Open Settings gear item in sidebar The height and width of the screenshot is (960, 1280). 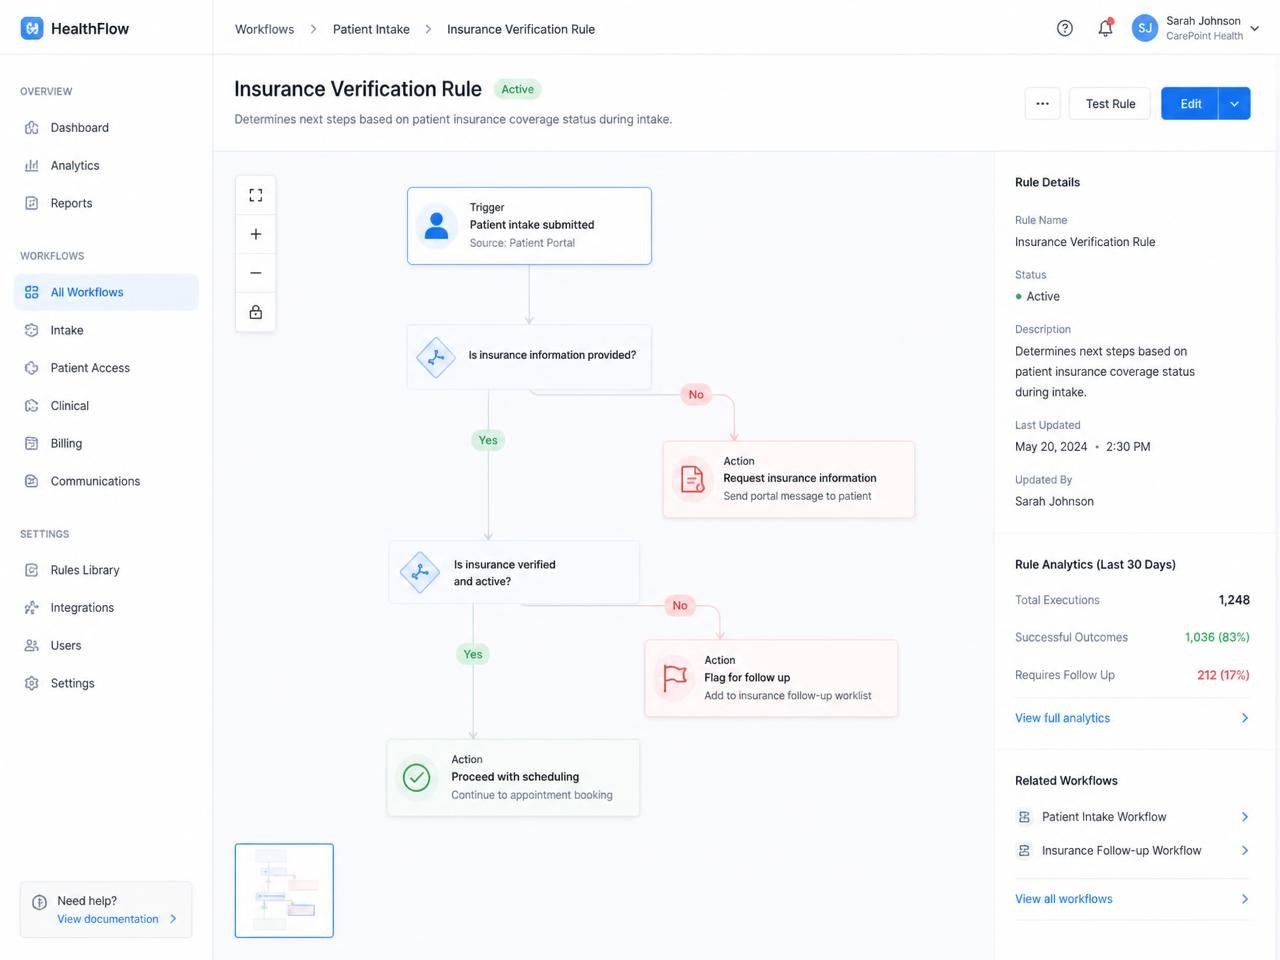[106, 683]
